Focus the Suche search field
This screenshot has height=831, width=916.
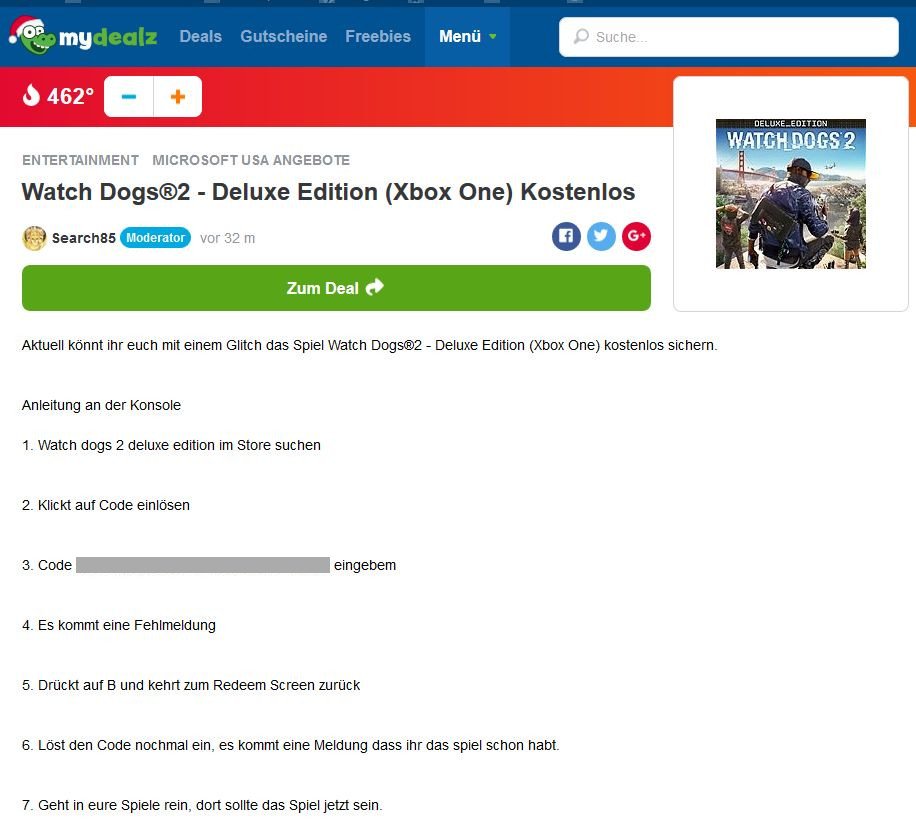point(728,37)
